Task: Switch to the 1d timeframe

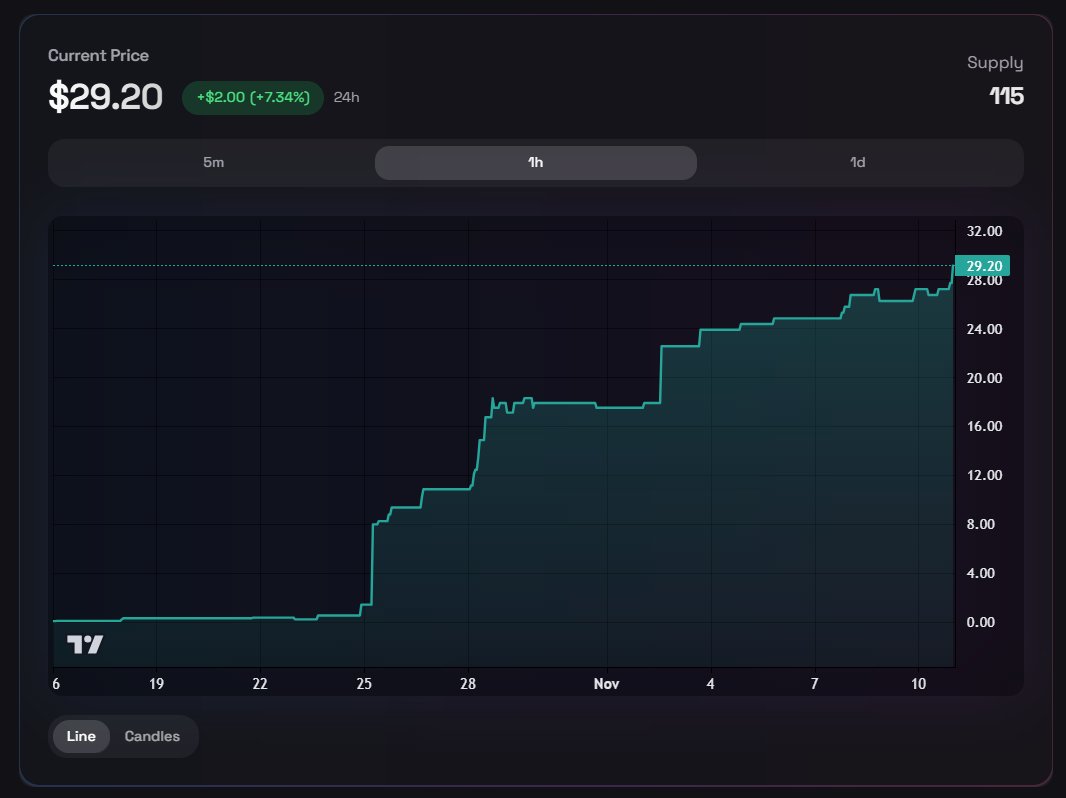Action: point(857,162)
